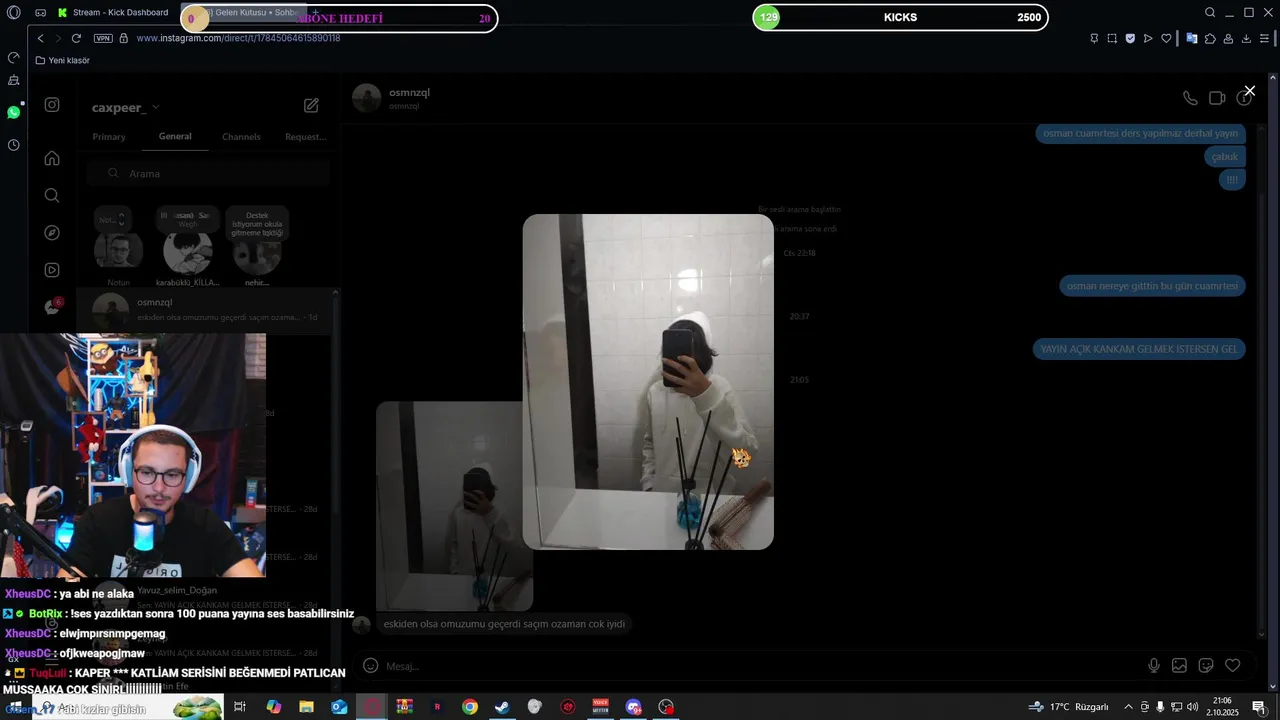Go back in the browser
This screenshot has width=1280, height=720.
(x=40, y=38)
